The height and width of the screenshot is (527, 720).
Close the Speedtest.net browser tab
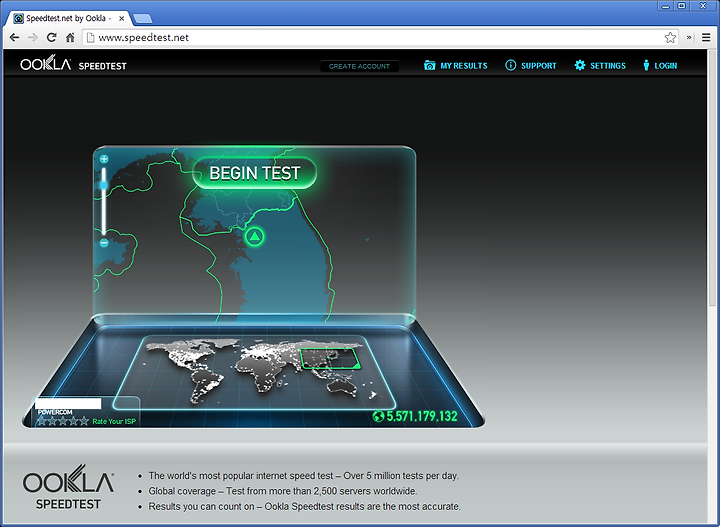[122, 19]
